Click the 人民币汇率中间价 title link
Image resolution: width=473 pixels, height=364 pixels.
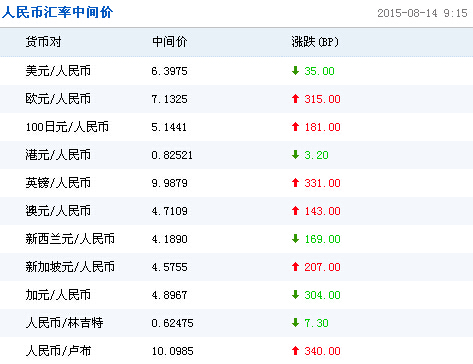point(57,12)
